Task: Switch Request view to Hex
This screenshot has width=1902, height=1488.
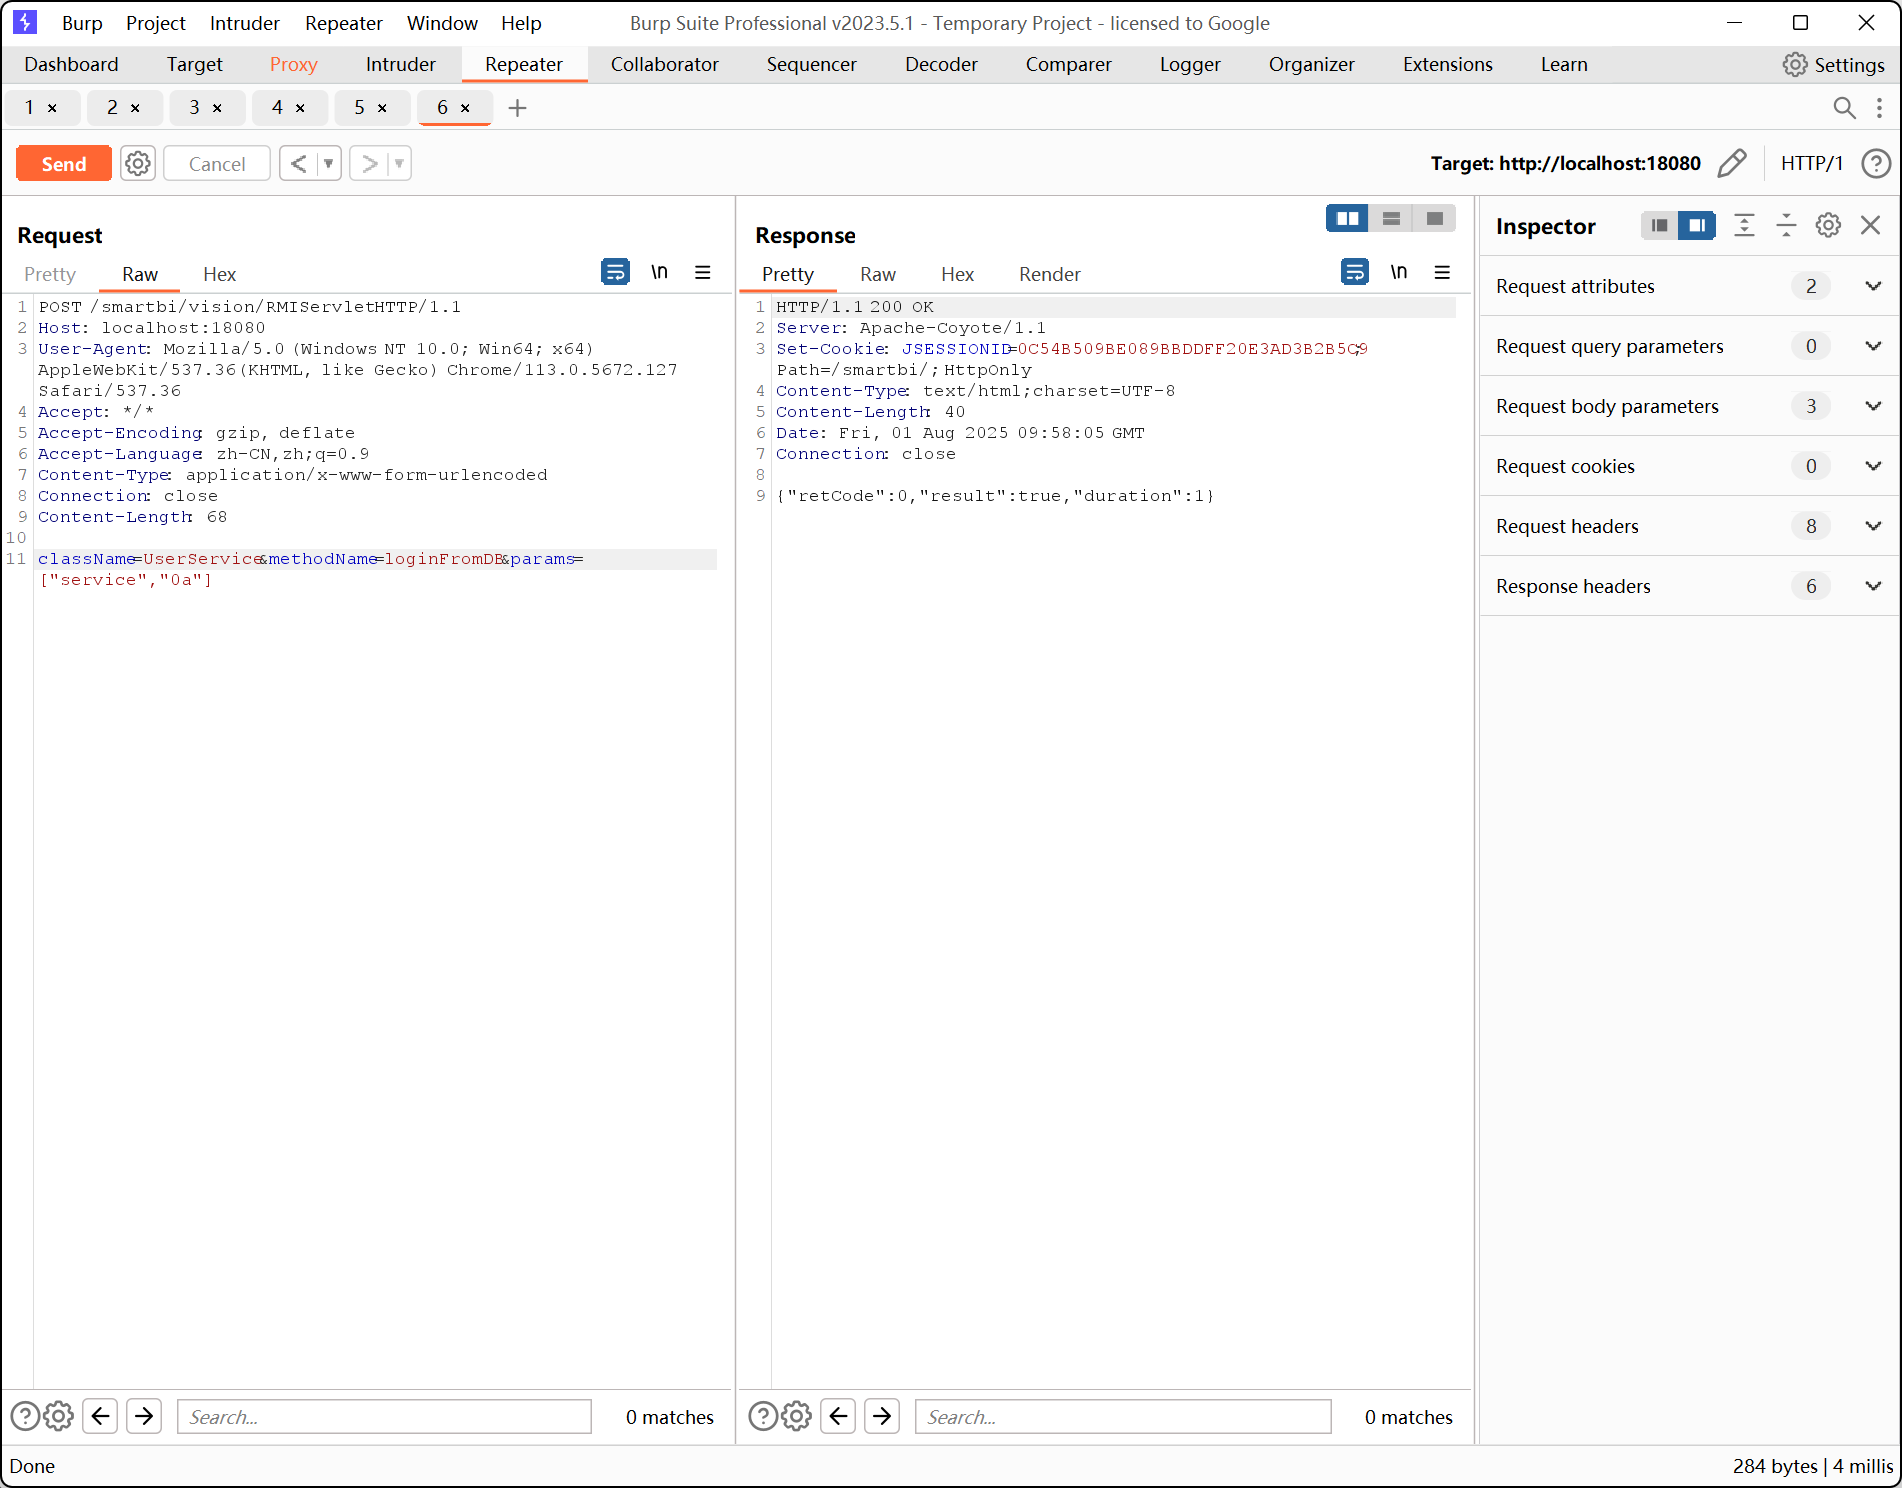Action: click(x=219, y=274)
